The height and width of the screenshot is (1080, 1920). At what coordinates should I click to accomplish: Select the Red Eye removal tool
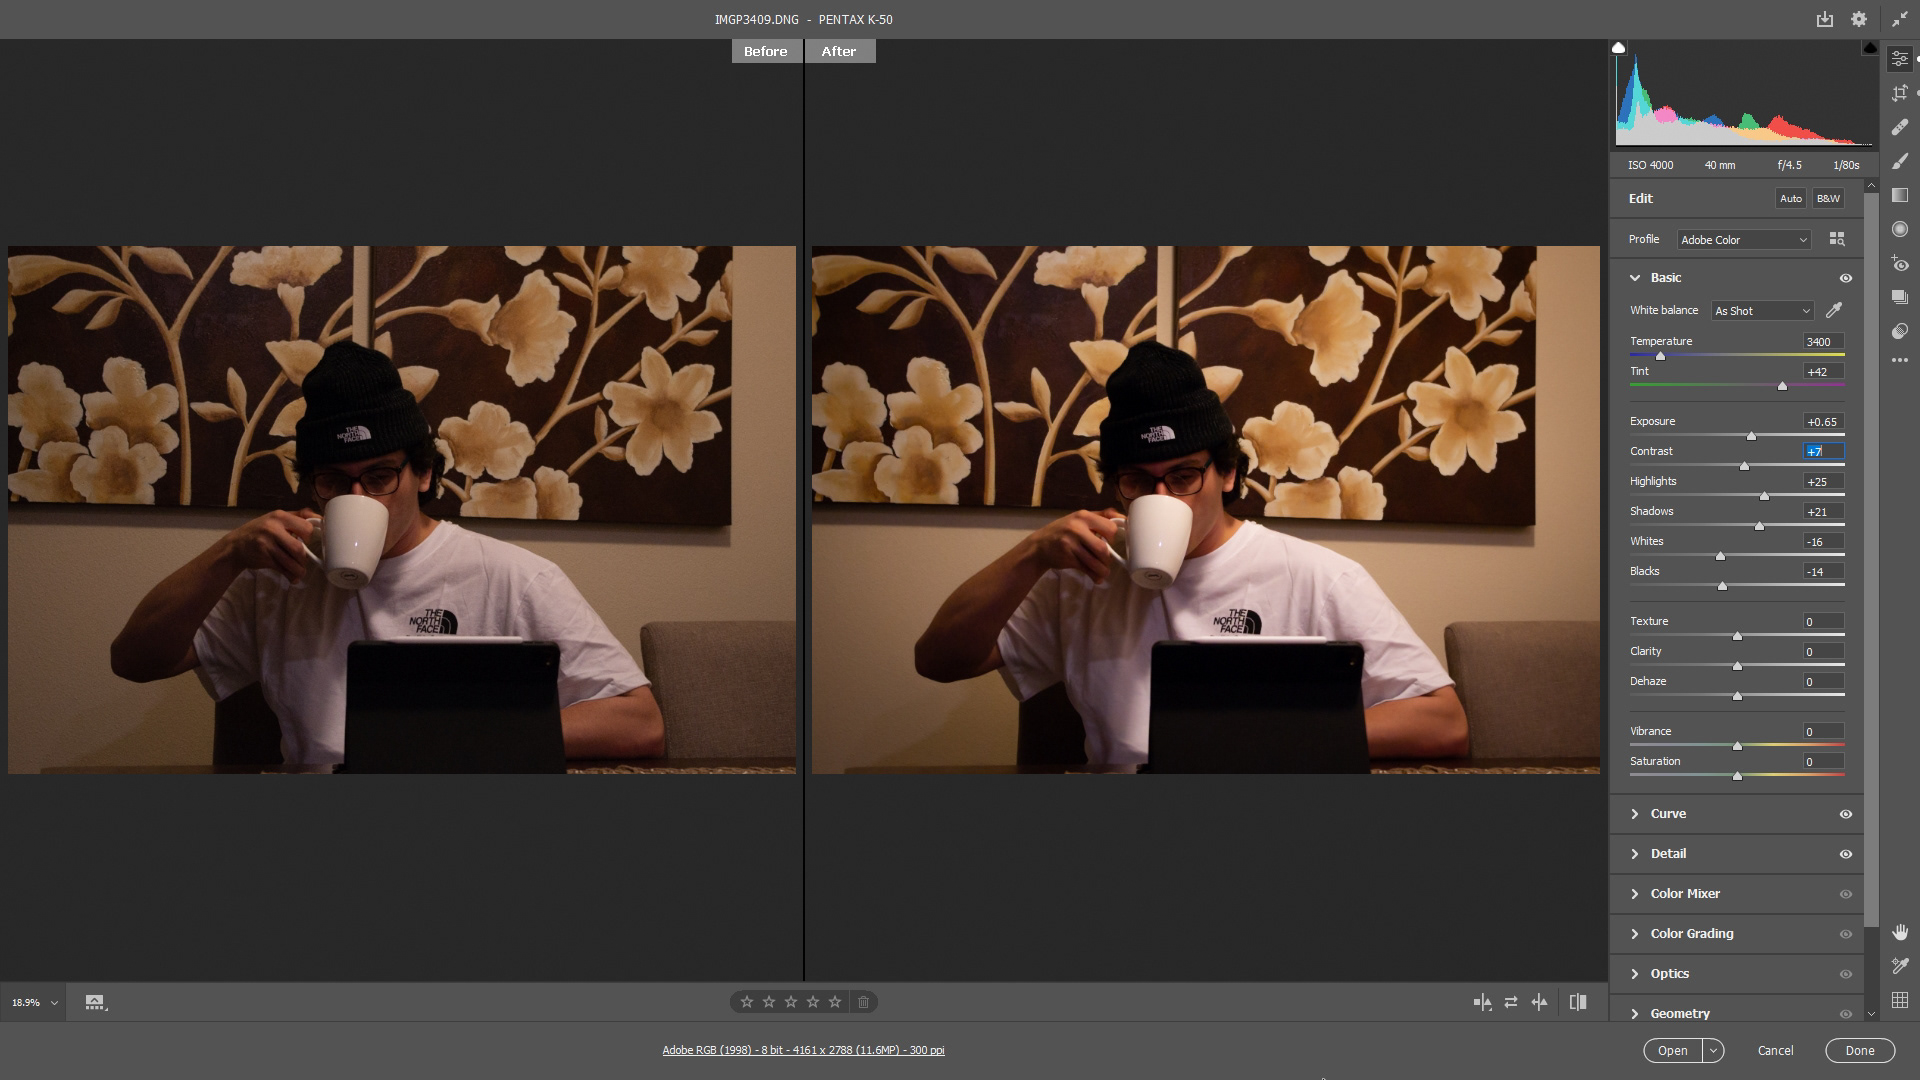[1900, 264]
